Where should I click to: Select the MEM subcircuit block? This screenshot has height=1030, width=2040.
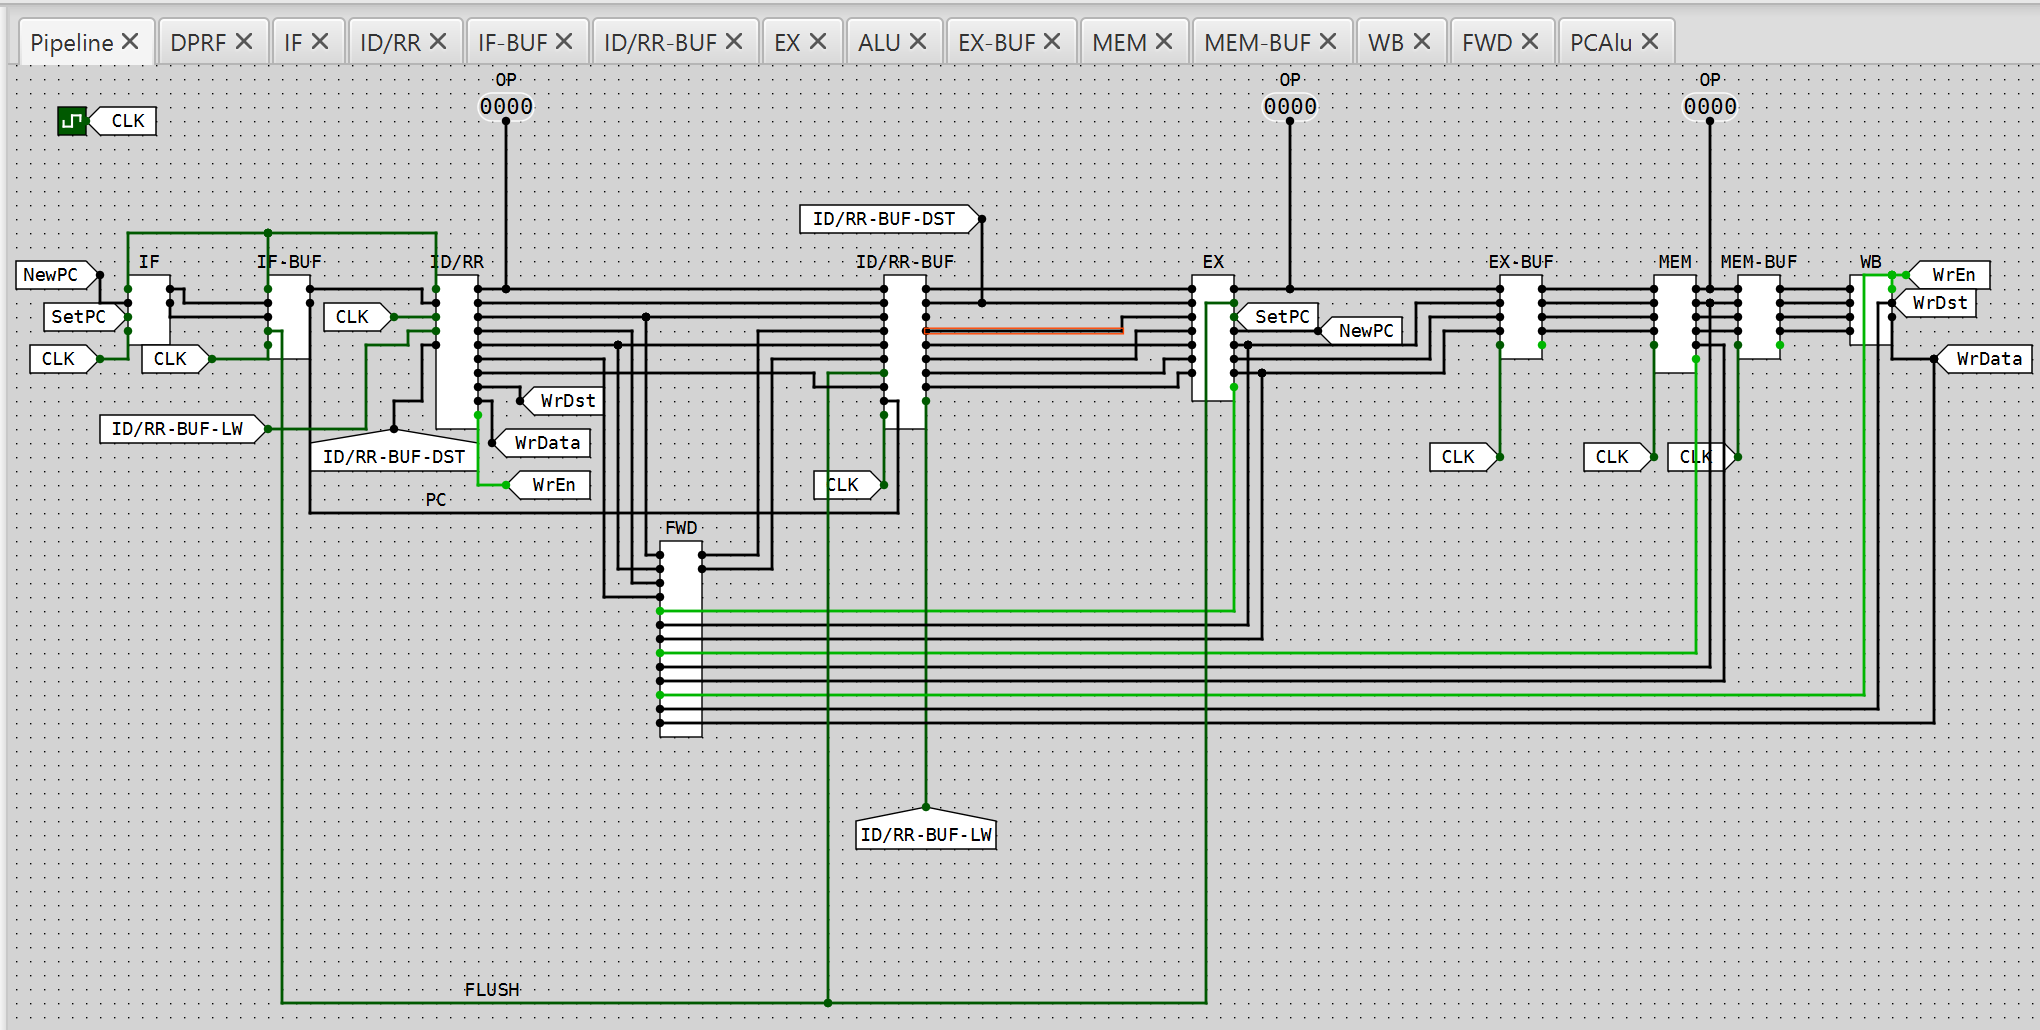[x=1675, y=323]
